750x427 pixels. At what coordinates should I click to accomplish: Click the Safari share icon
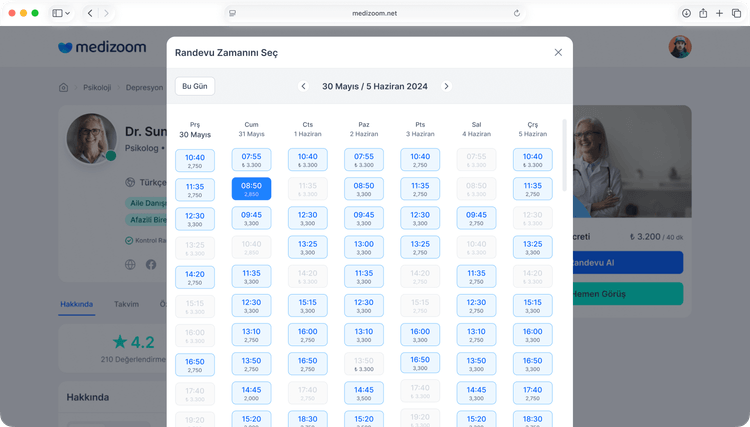click(703, 13)
